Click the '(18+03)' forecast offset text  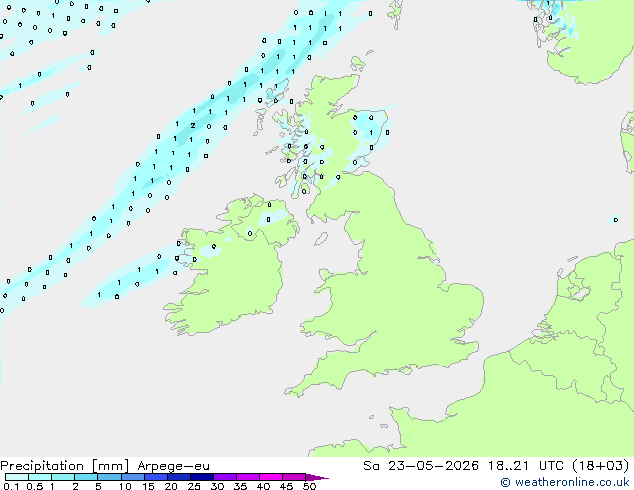[x=601, y=466]
